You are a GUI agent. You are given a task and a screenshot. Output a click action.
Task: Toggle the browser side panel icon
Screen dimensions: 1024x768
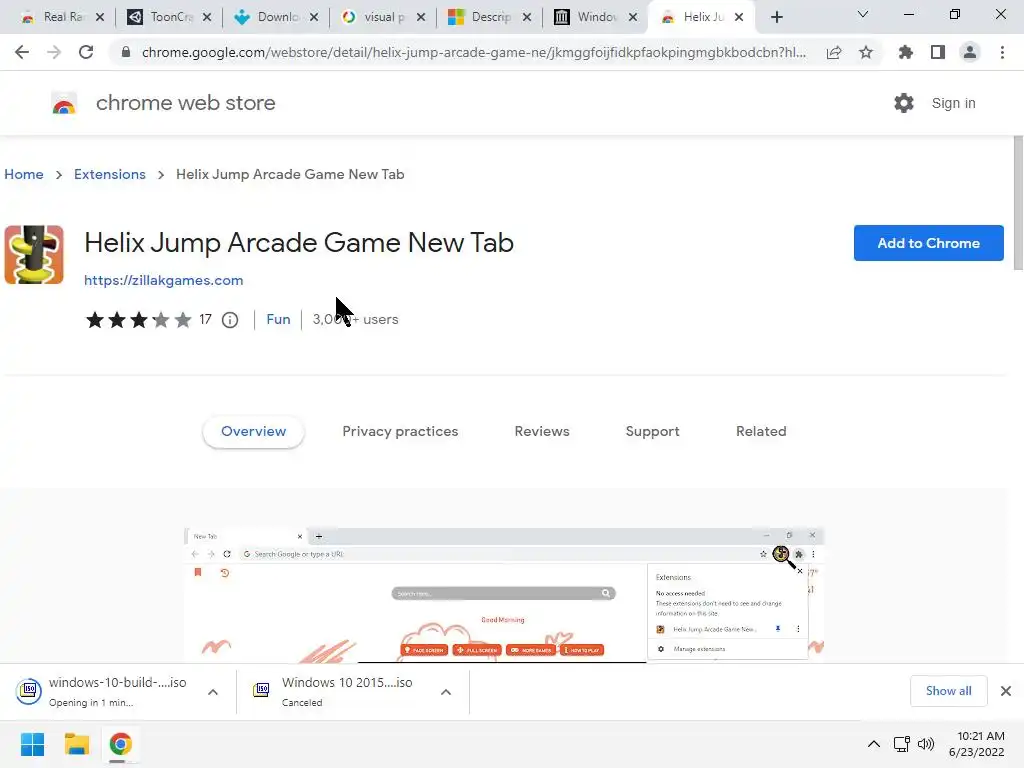coord(938,52)
